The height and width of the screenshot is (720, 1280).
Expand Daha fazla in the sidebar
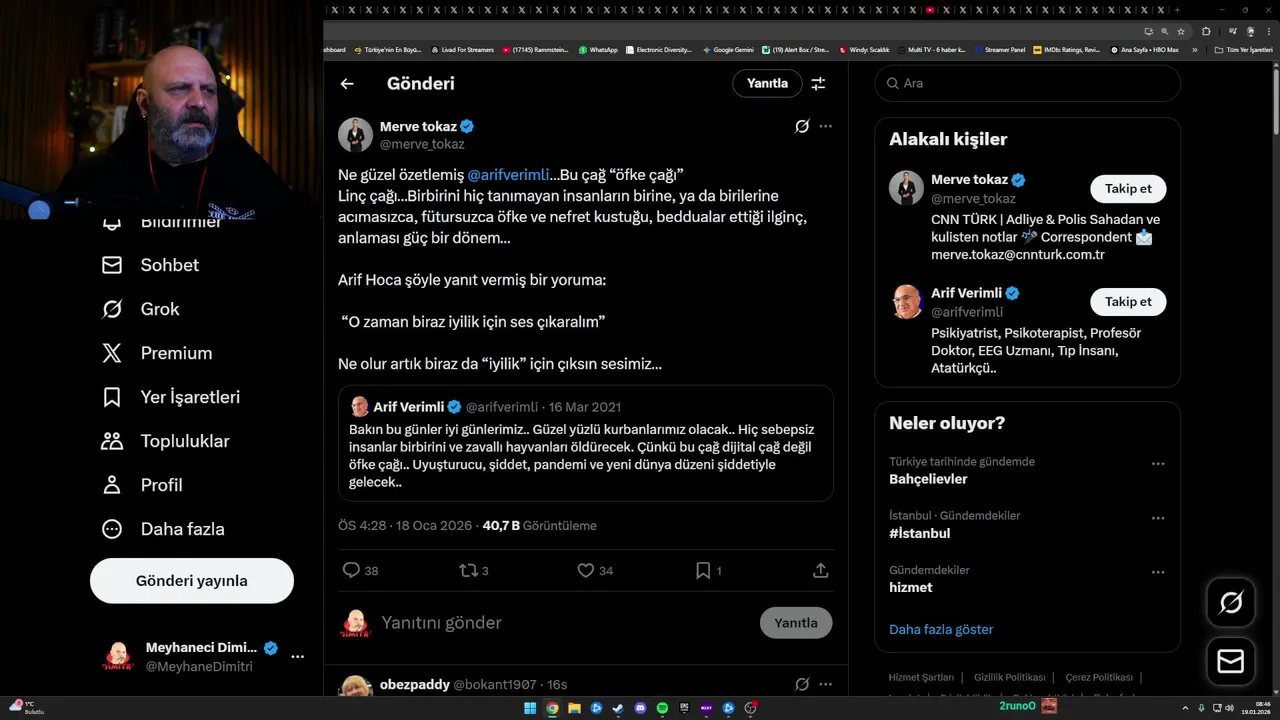[162, 529]
